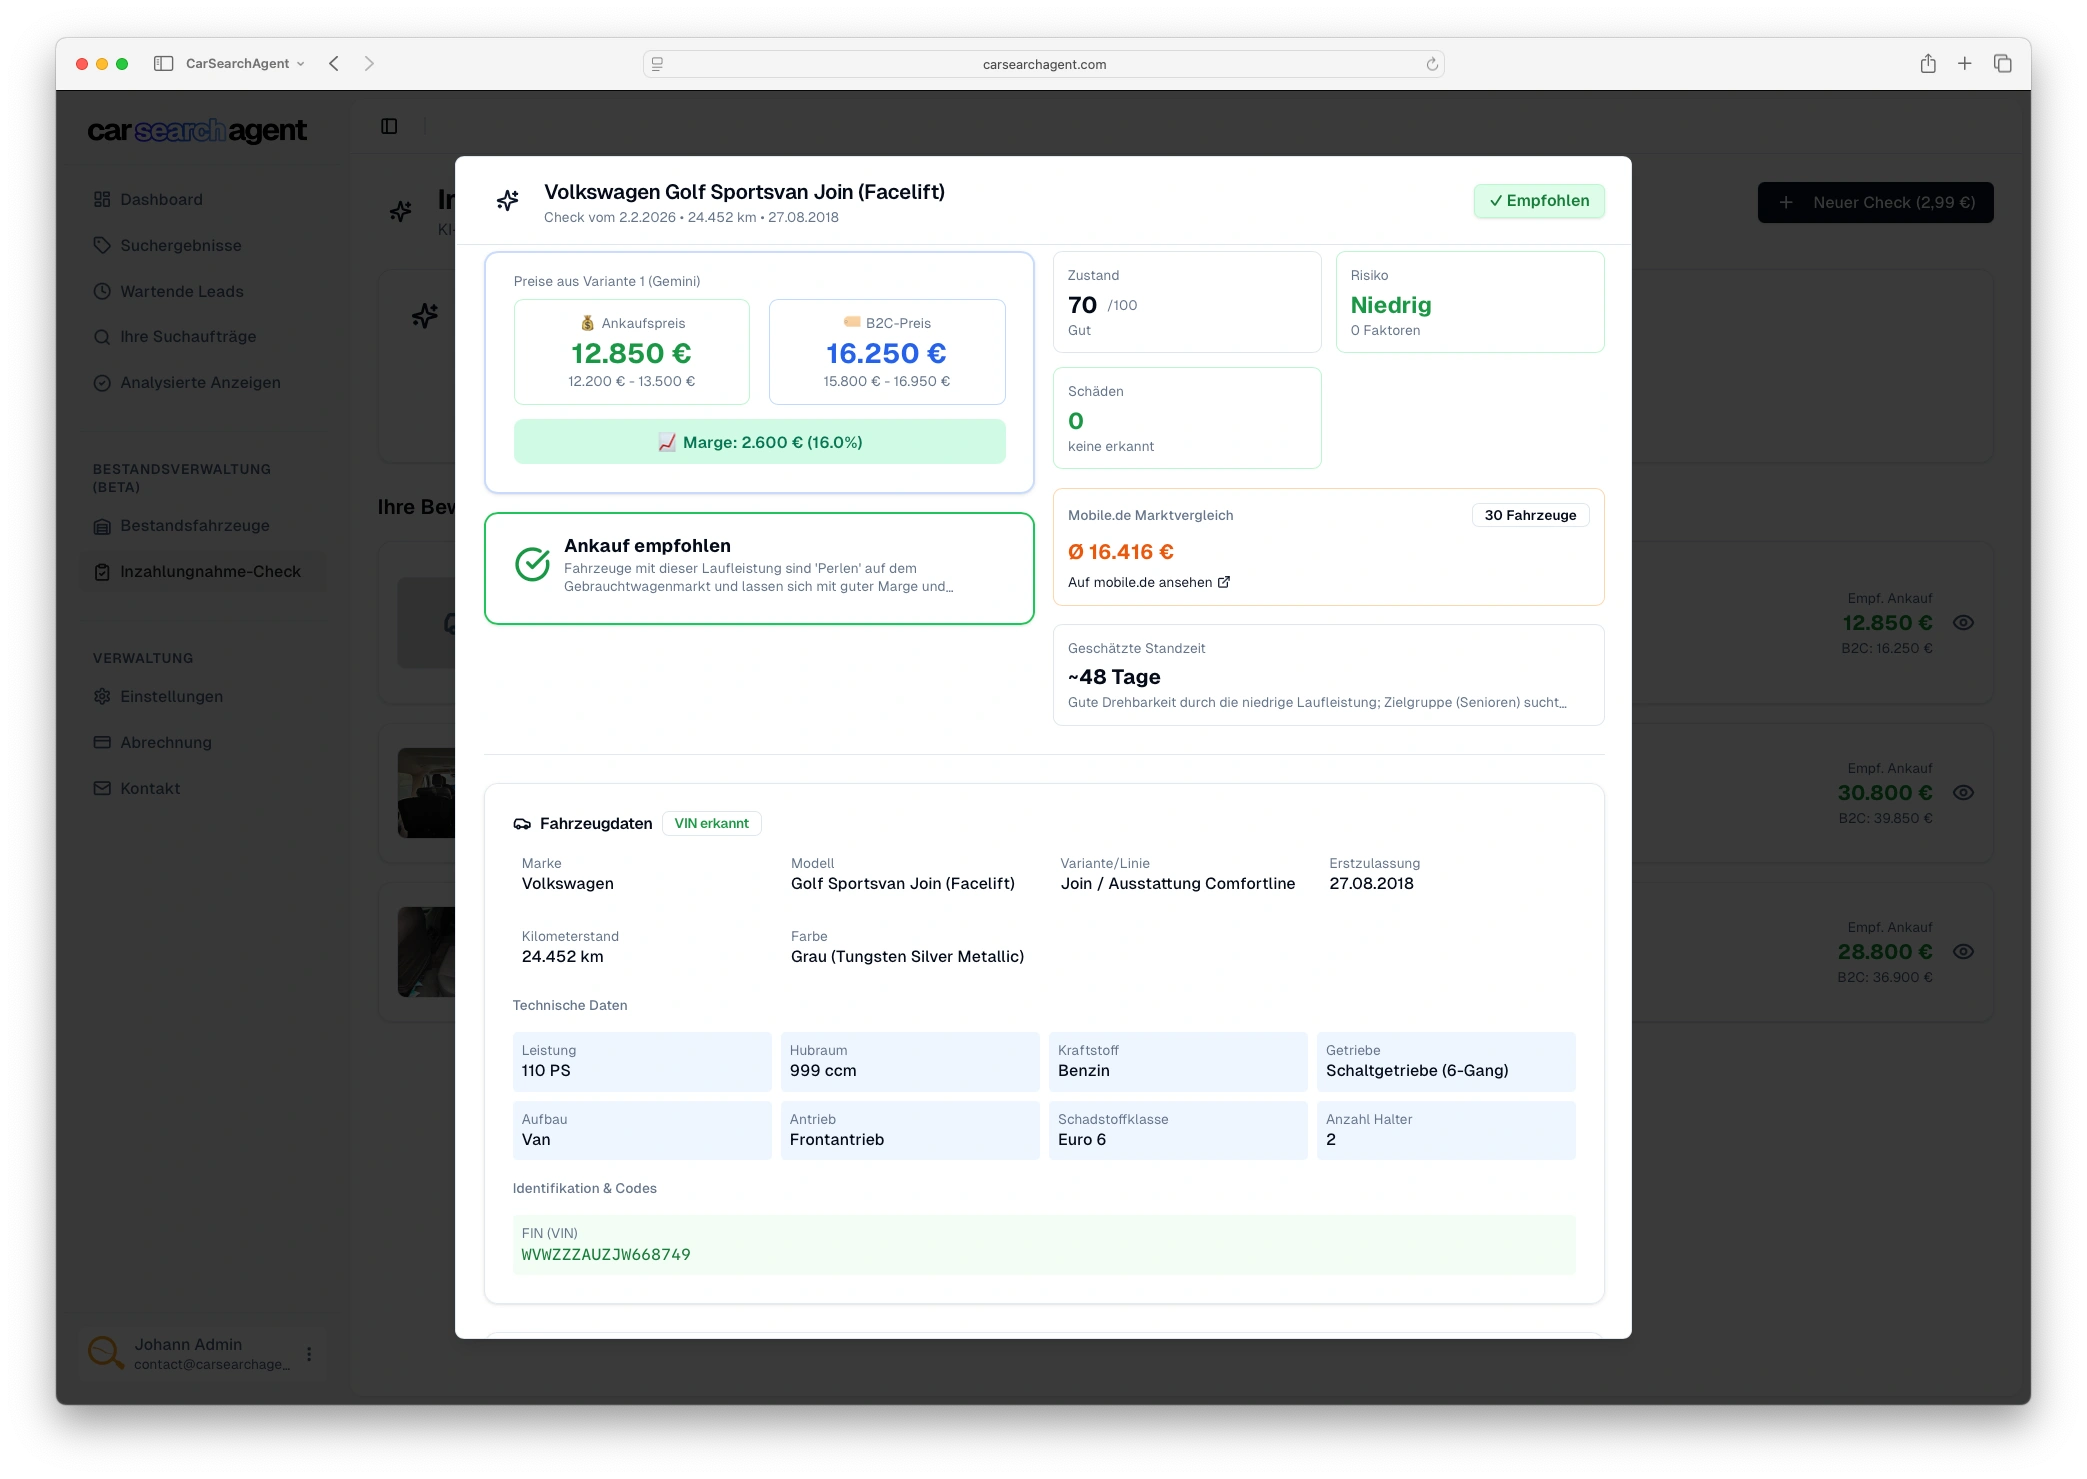Click the Safari back arrow
Viewport: 2087px width, 1479px height.
coord(334,64)
